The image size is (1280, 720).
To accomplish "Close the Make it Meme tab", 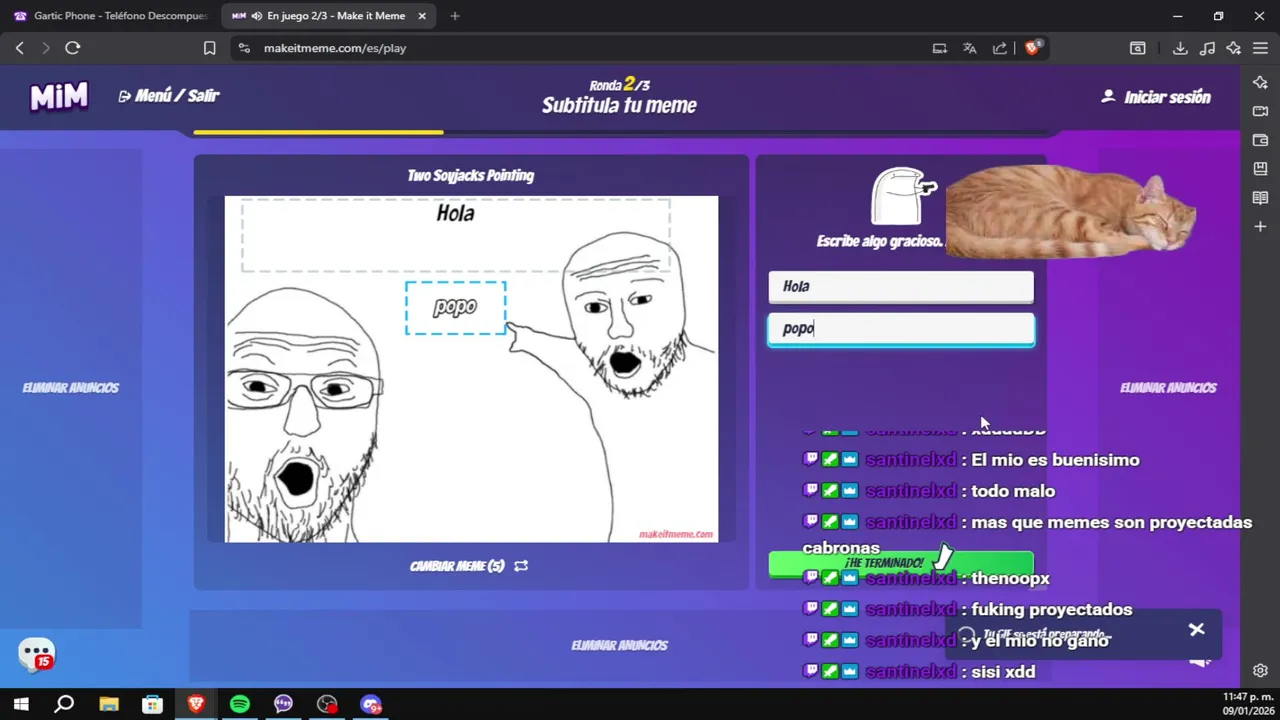I will pos(422,16).
